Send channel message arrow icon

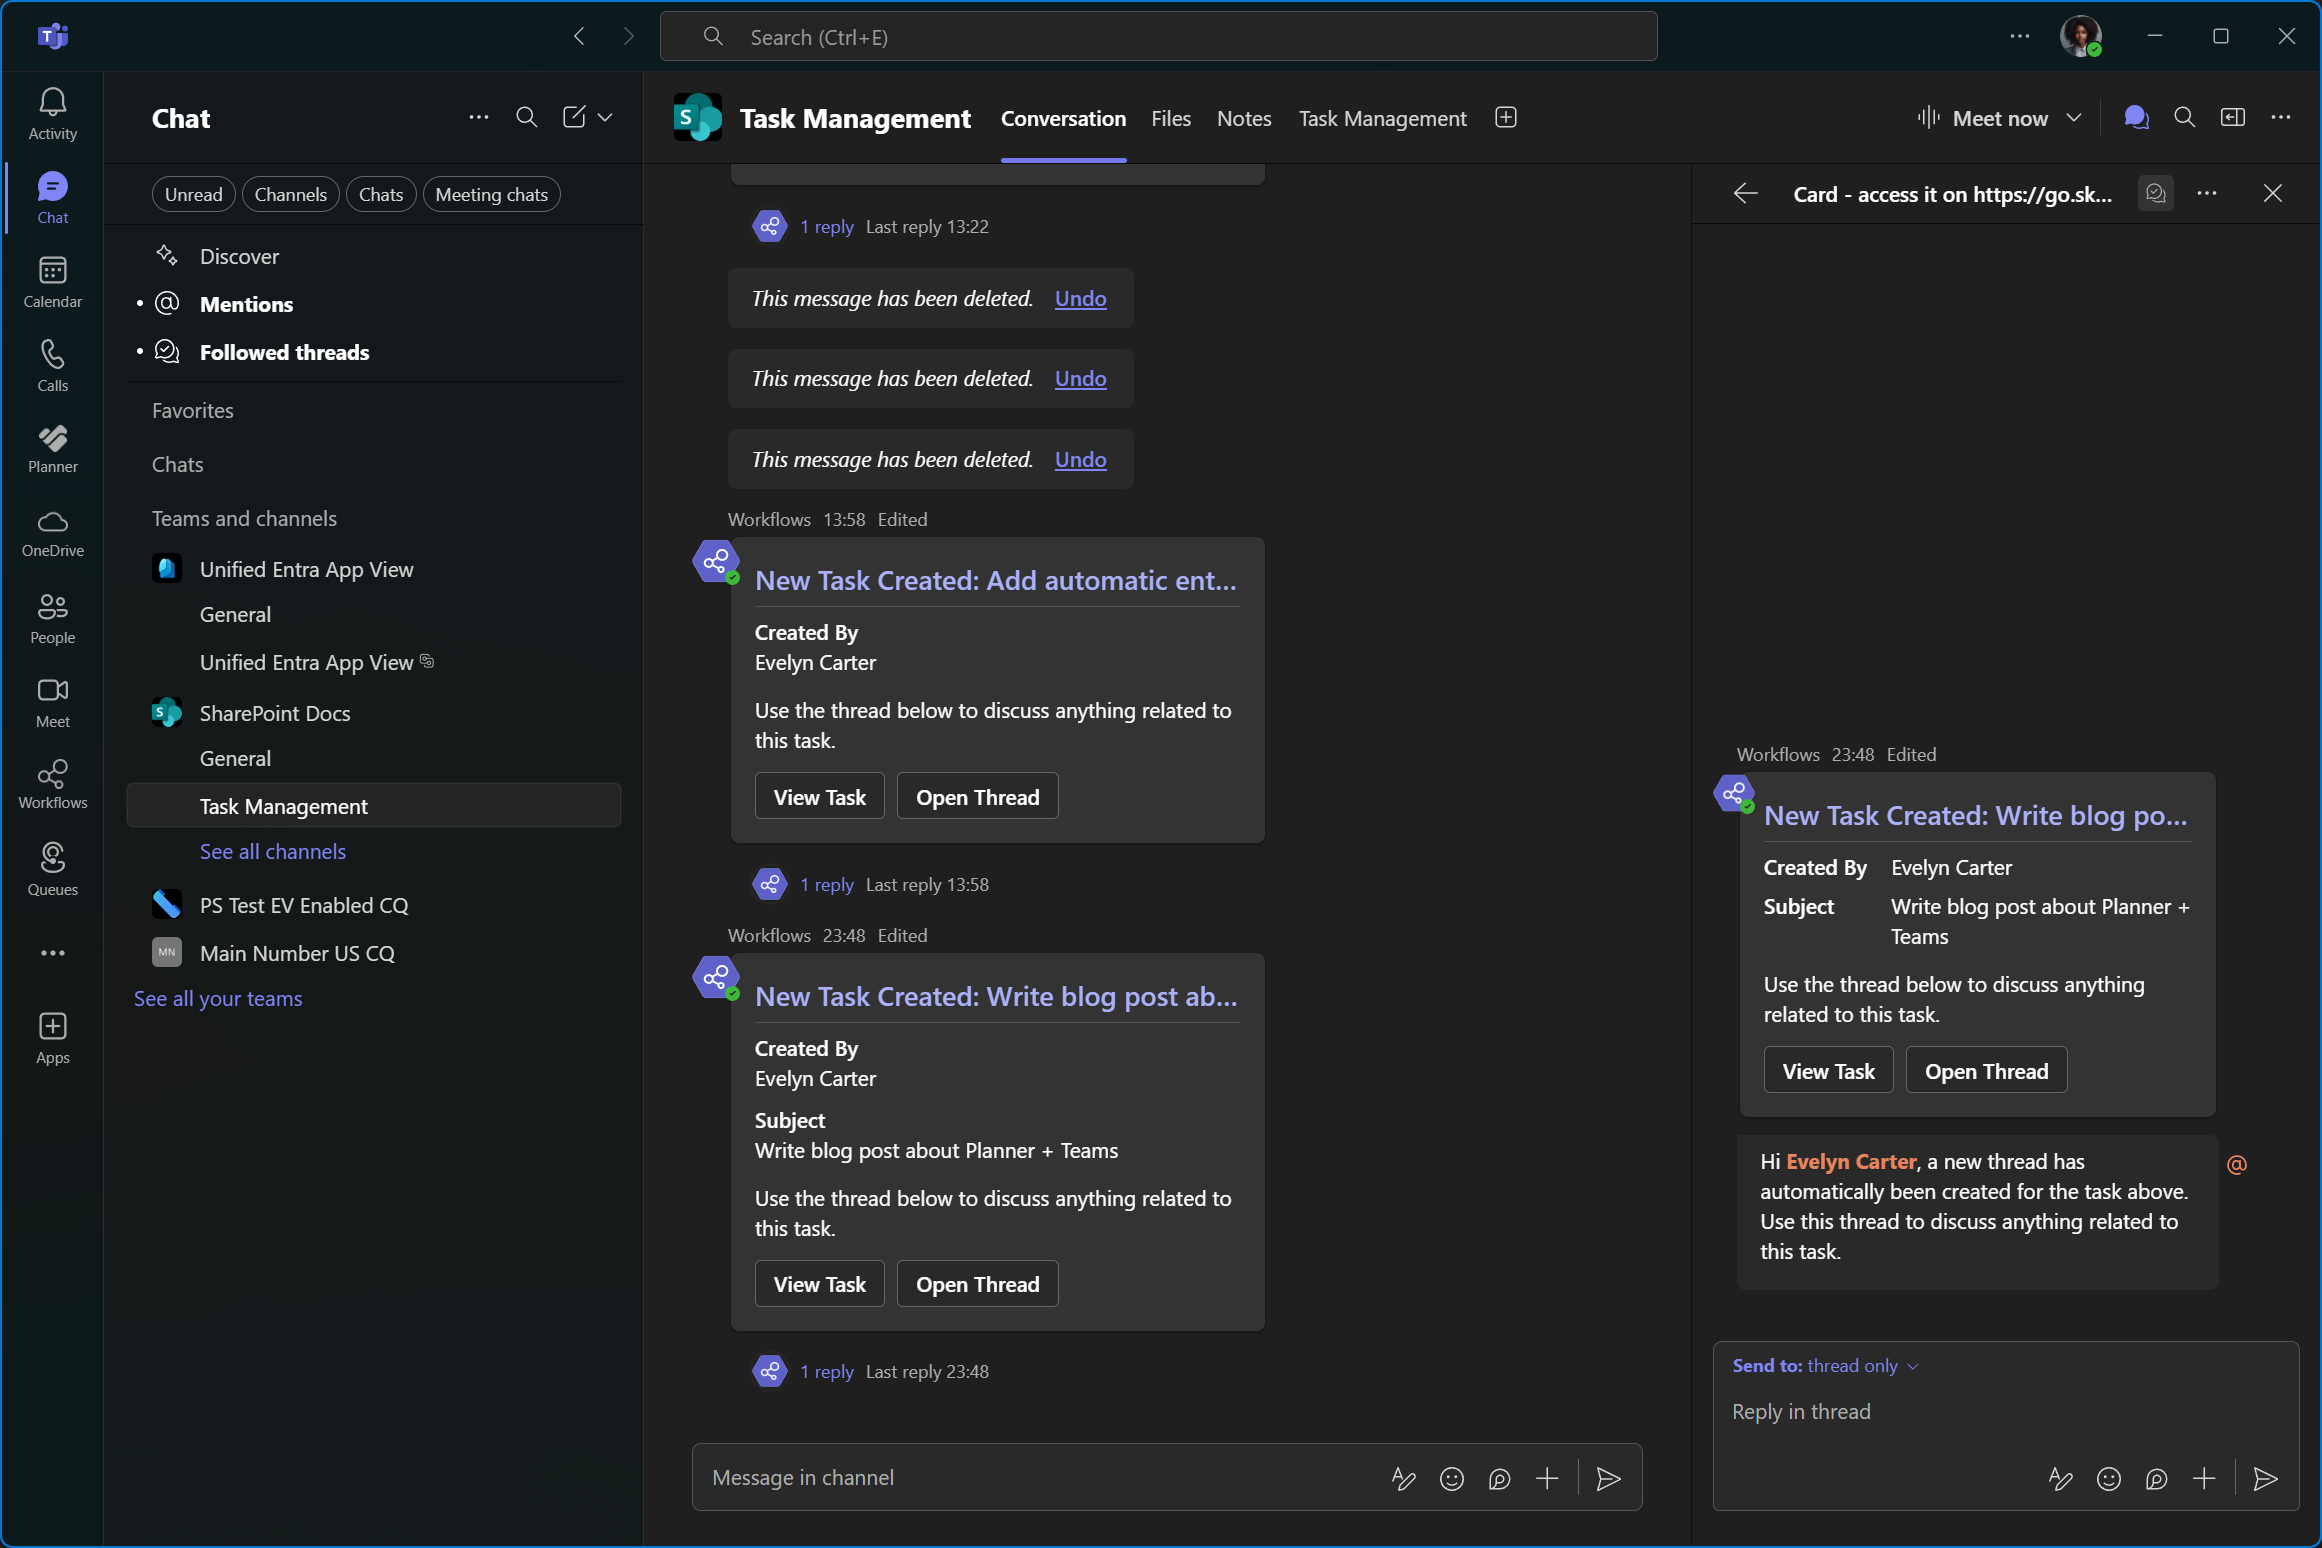pos(1608,1479)
